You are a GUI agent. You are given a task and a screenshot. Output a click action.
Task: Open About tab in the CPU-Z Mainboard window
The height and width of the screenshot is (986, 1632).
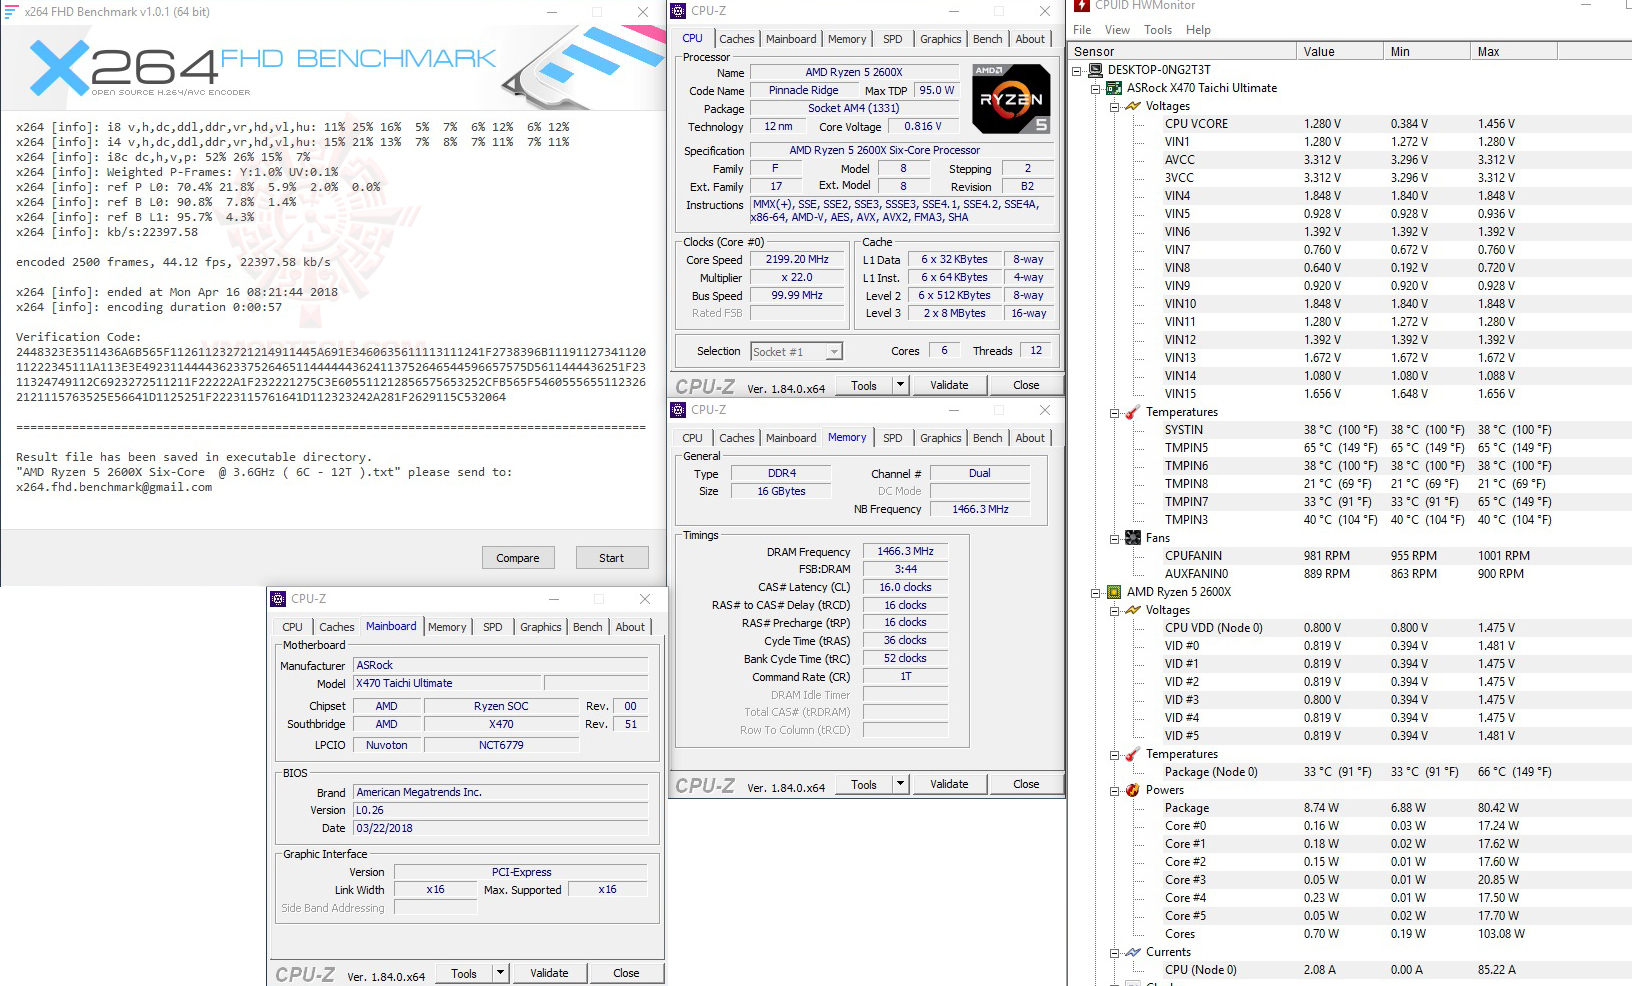coord(630,627)
